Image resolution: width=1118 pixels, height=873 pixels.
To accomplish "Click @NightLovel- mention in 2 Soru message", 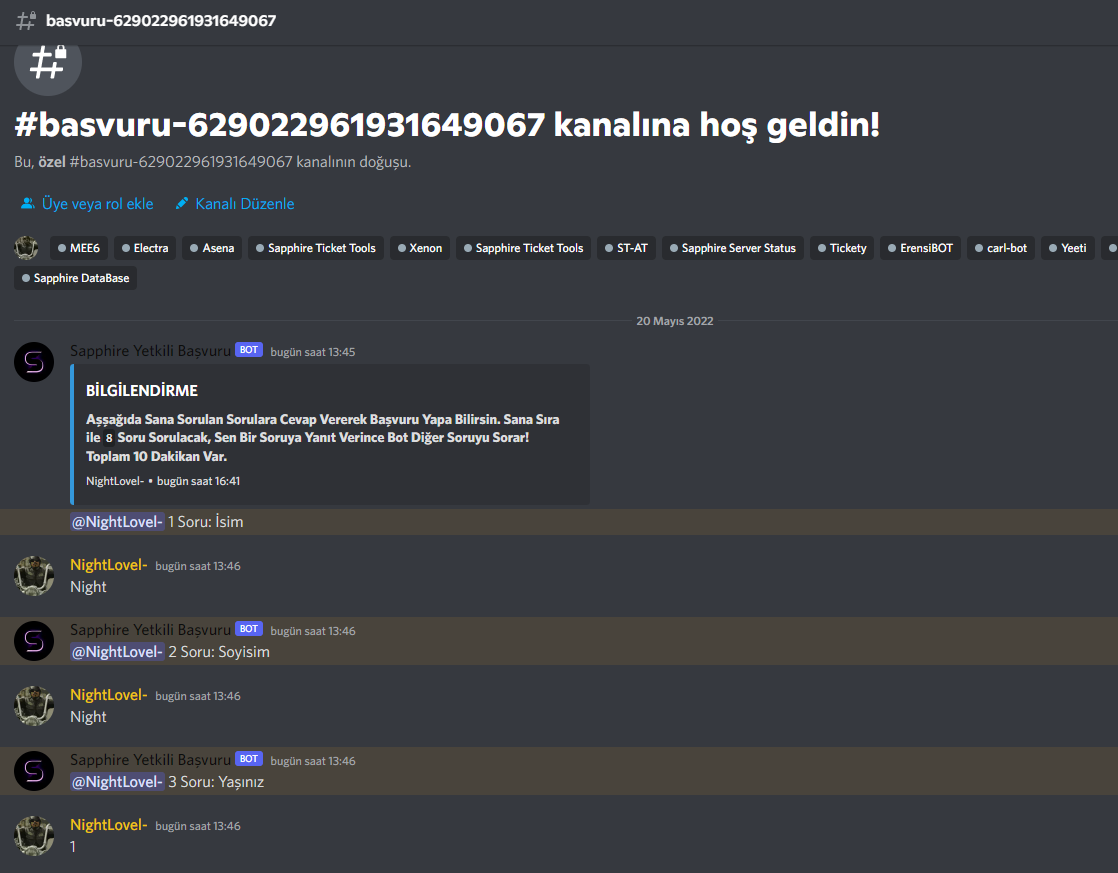I will point(118,652).
